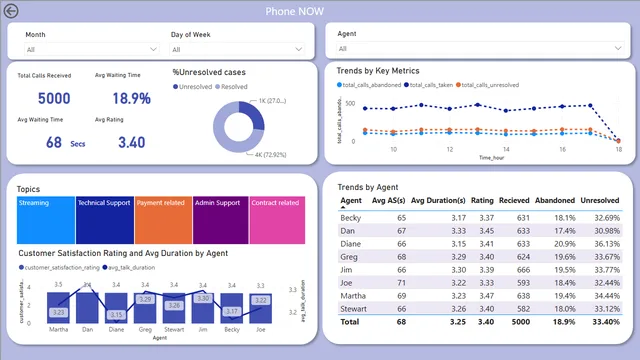The image size is (640, 360).
Task: Select Martha row in agent table
Action: (480, 296)
